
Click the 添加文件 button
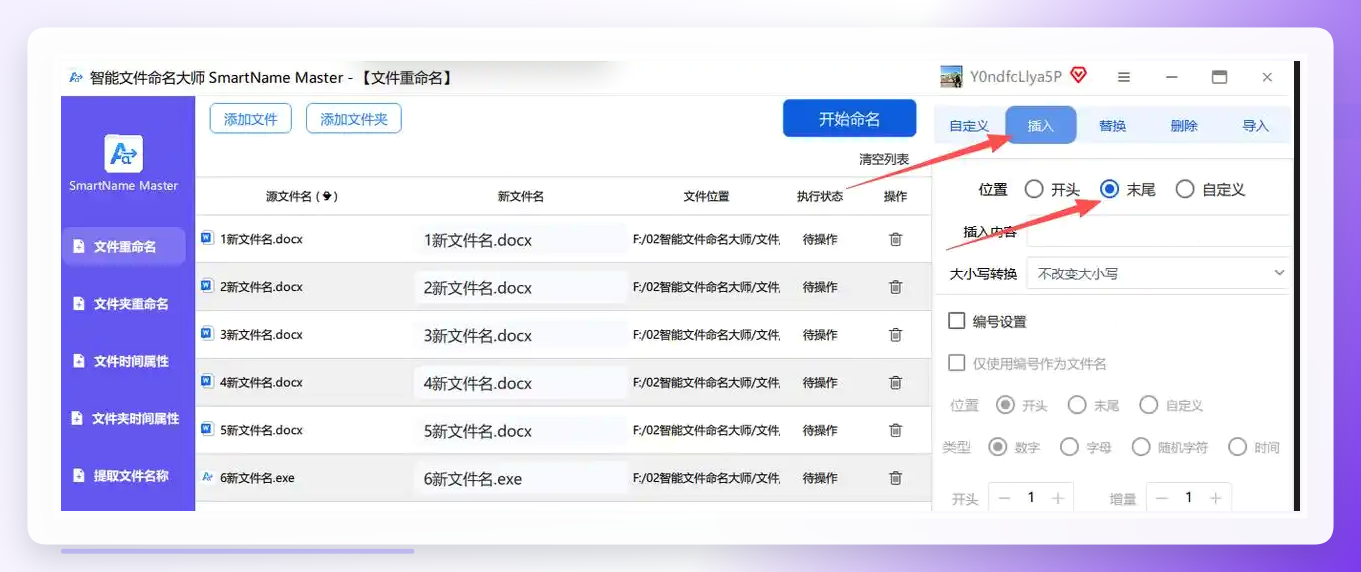point(251,119)
